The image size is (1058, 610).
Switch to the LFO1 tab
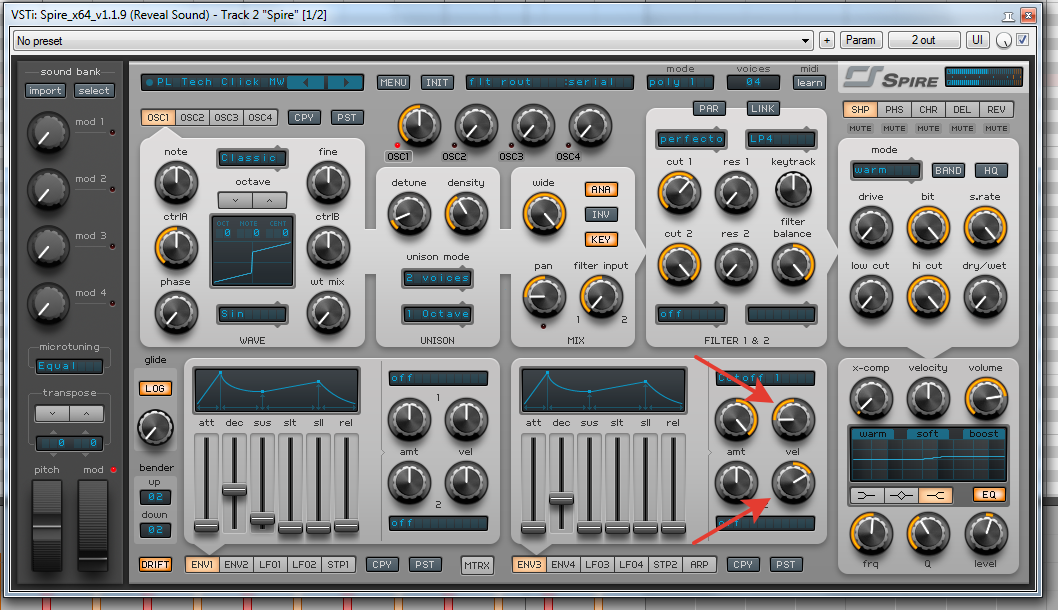tap(270, 565)
